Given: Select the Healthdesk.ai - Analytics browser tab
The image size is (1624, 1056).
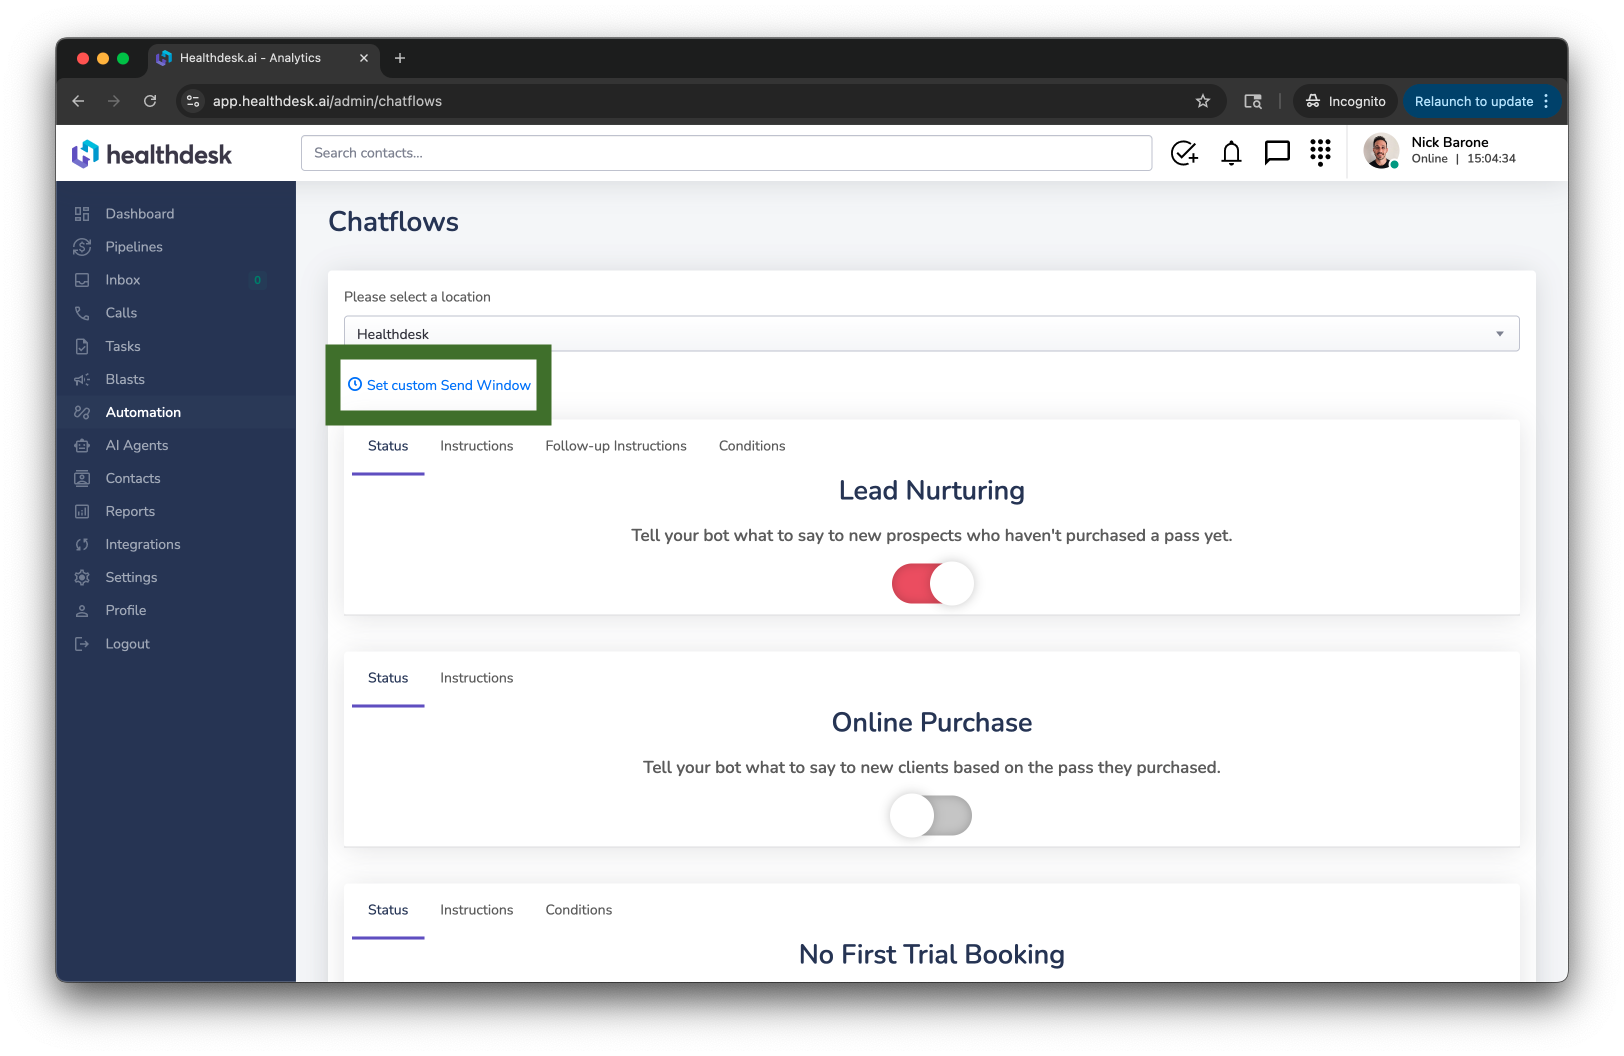Looking at the screenshot, I should (264, 58).
